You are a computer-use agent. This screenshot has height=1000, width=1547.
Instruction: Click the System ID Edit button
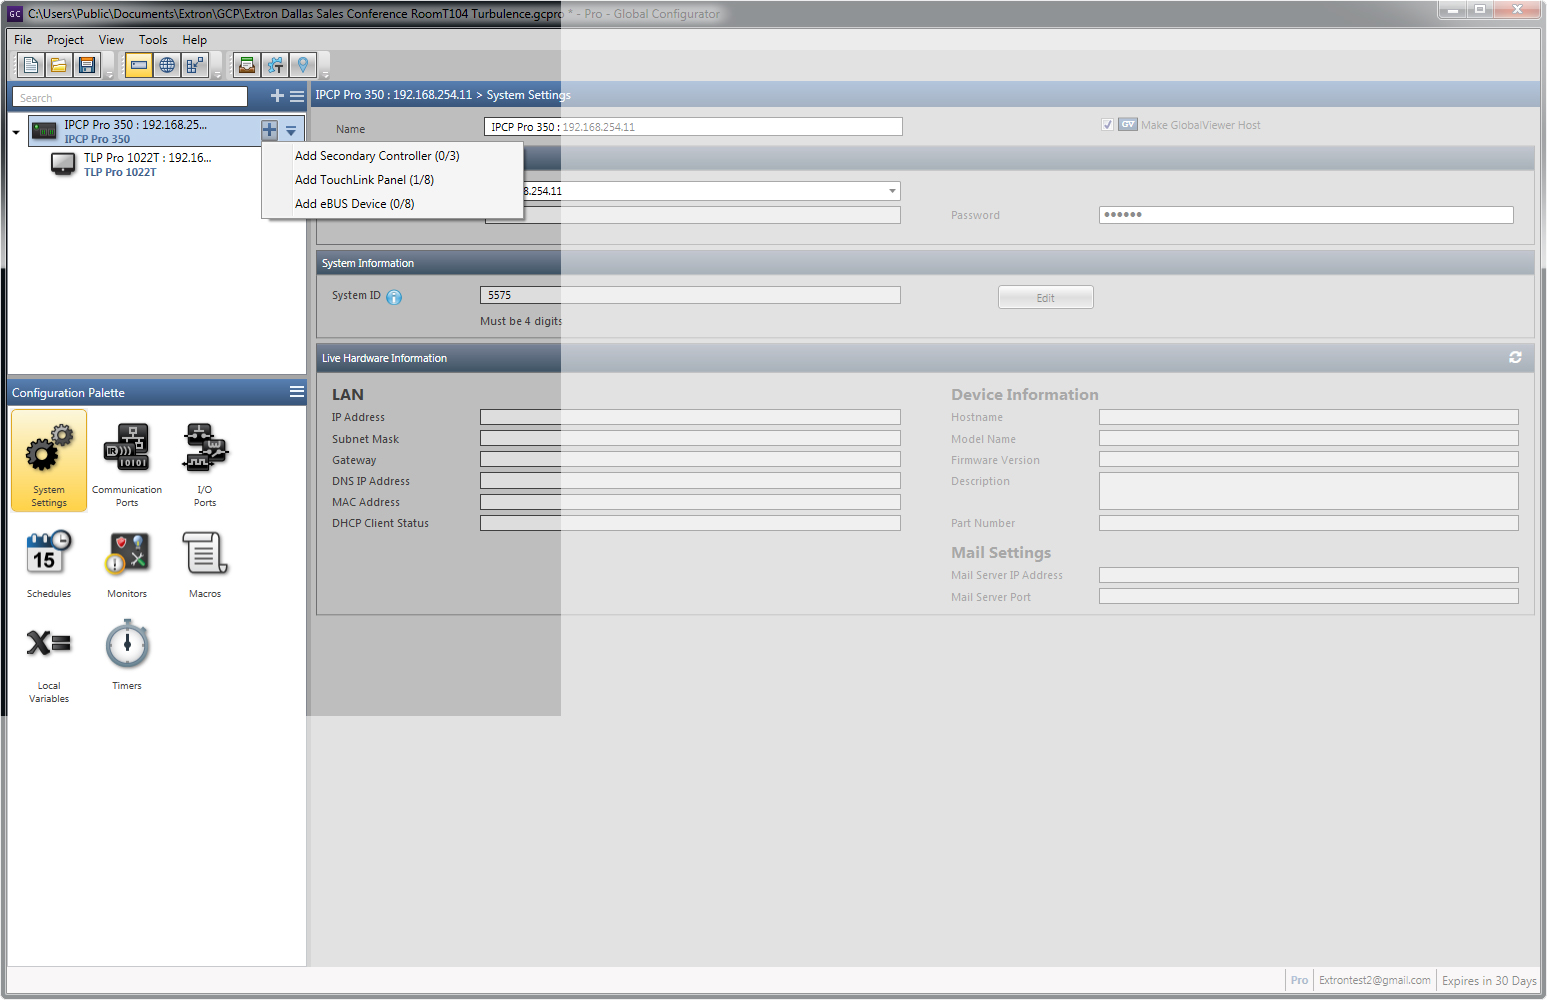coord(1045,298)
